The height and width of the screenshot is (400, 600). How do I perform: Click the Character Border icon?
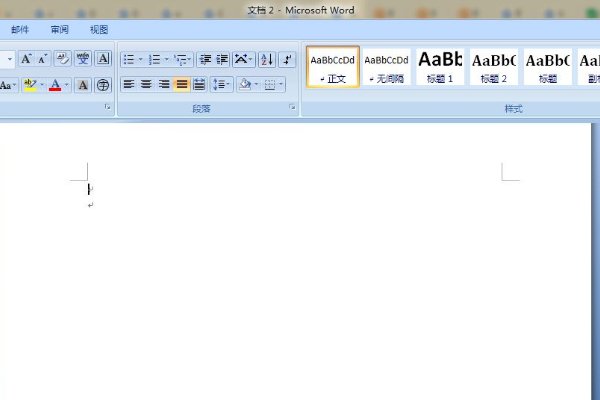103,59
